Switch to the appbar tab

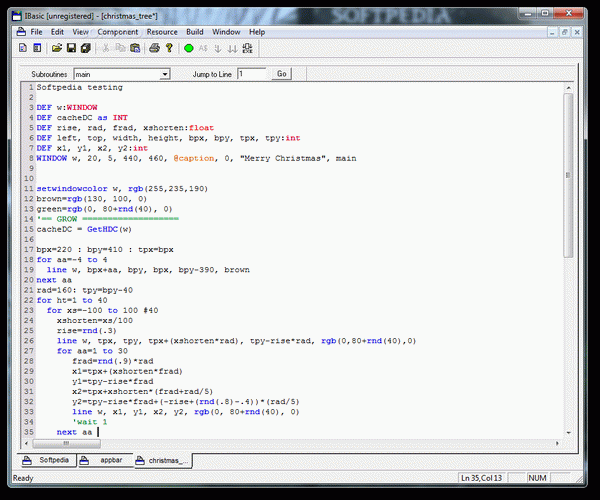[105, 460]
